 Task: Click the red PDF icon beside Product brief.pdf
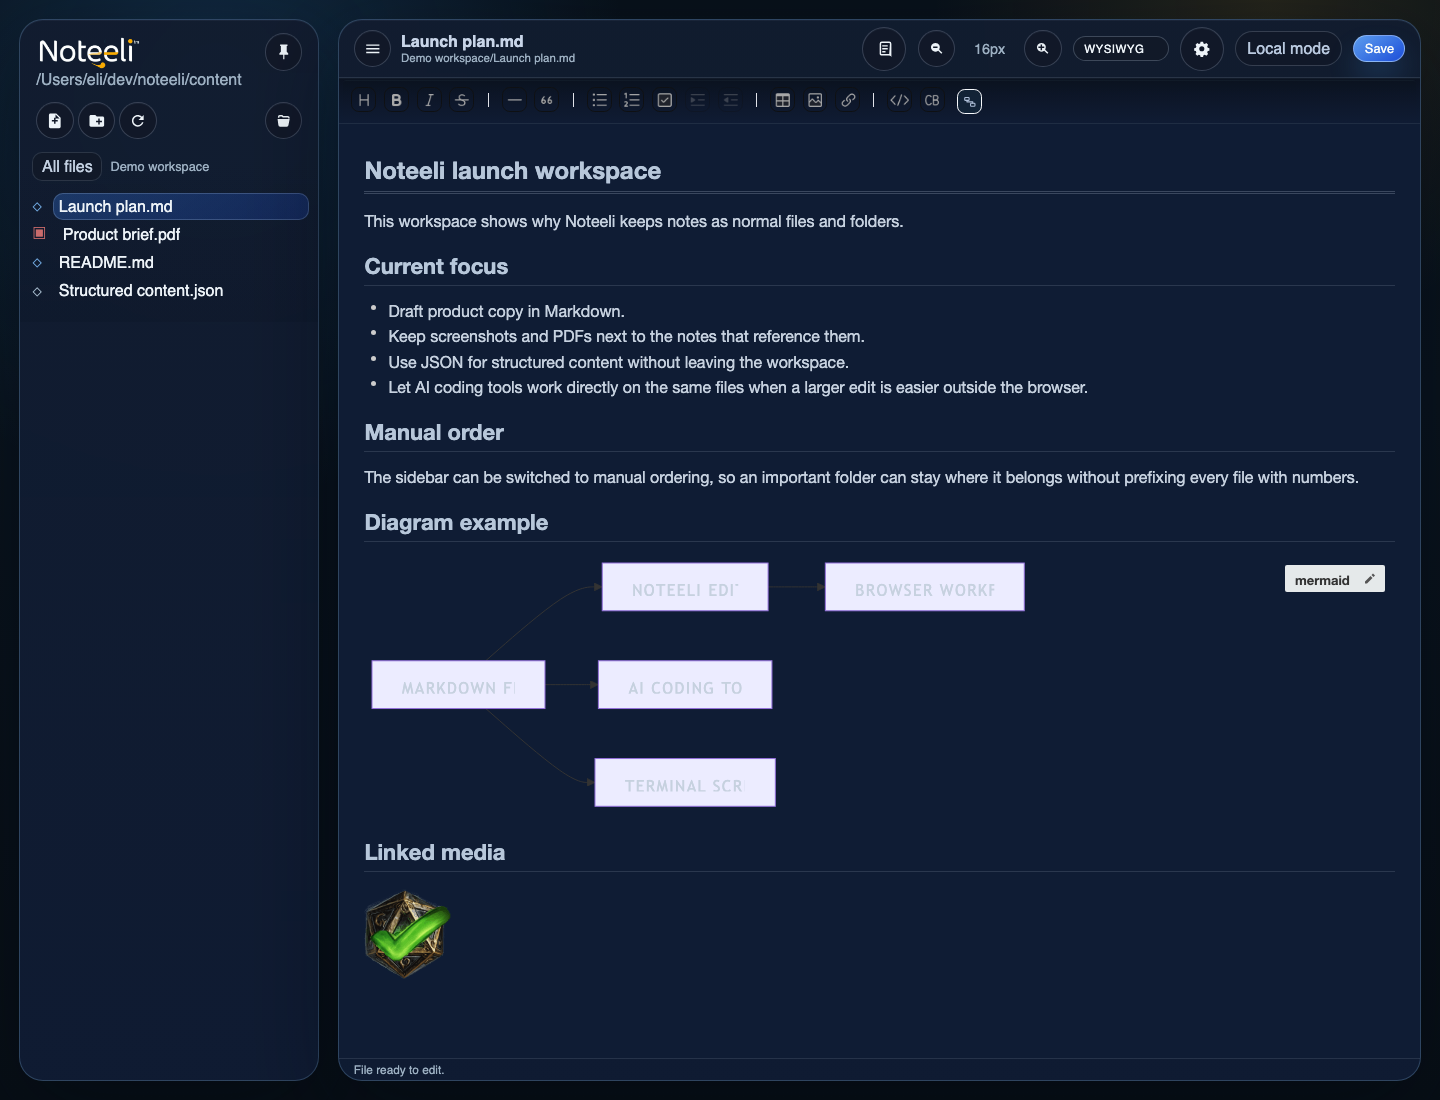40,233
